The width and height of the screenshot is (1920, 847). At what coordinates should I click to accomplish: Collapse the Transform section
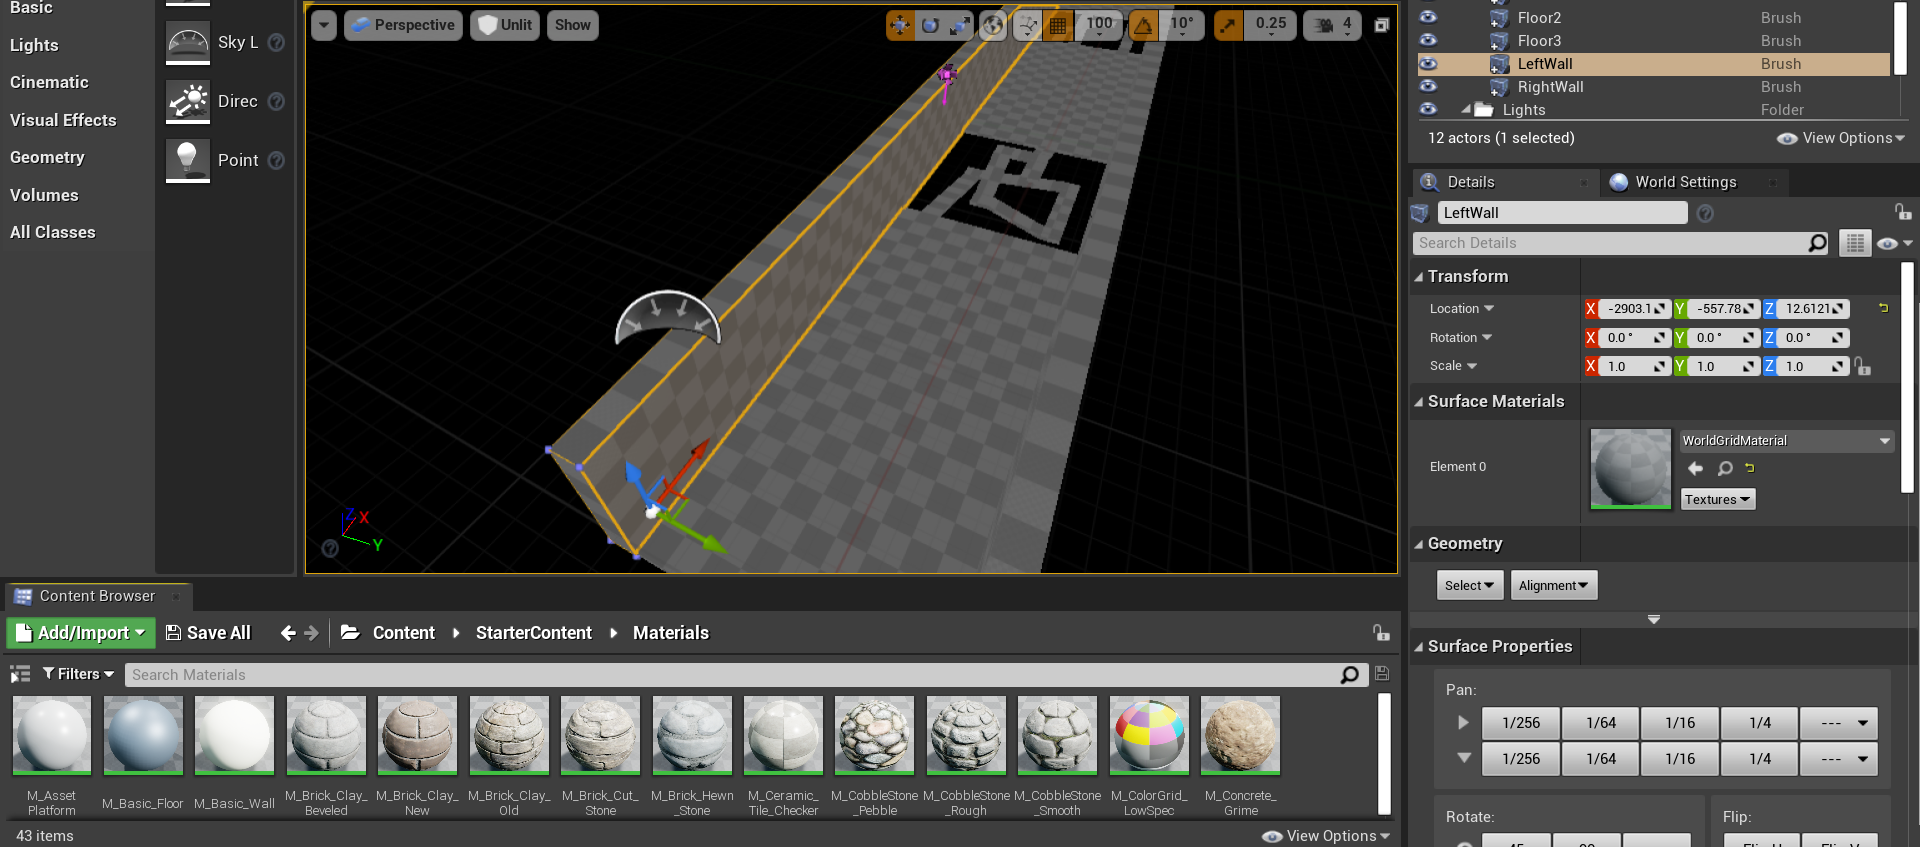coord(1418,277)
